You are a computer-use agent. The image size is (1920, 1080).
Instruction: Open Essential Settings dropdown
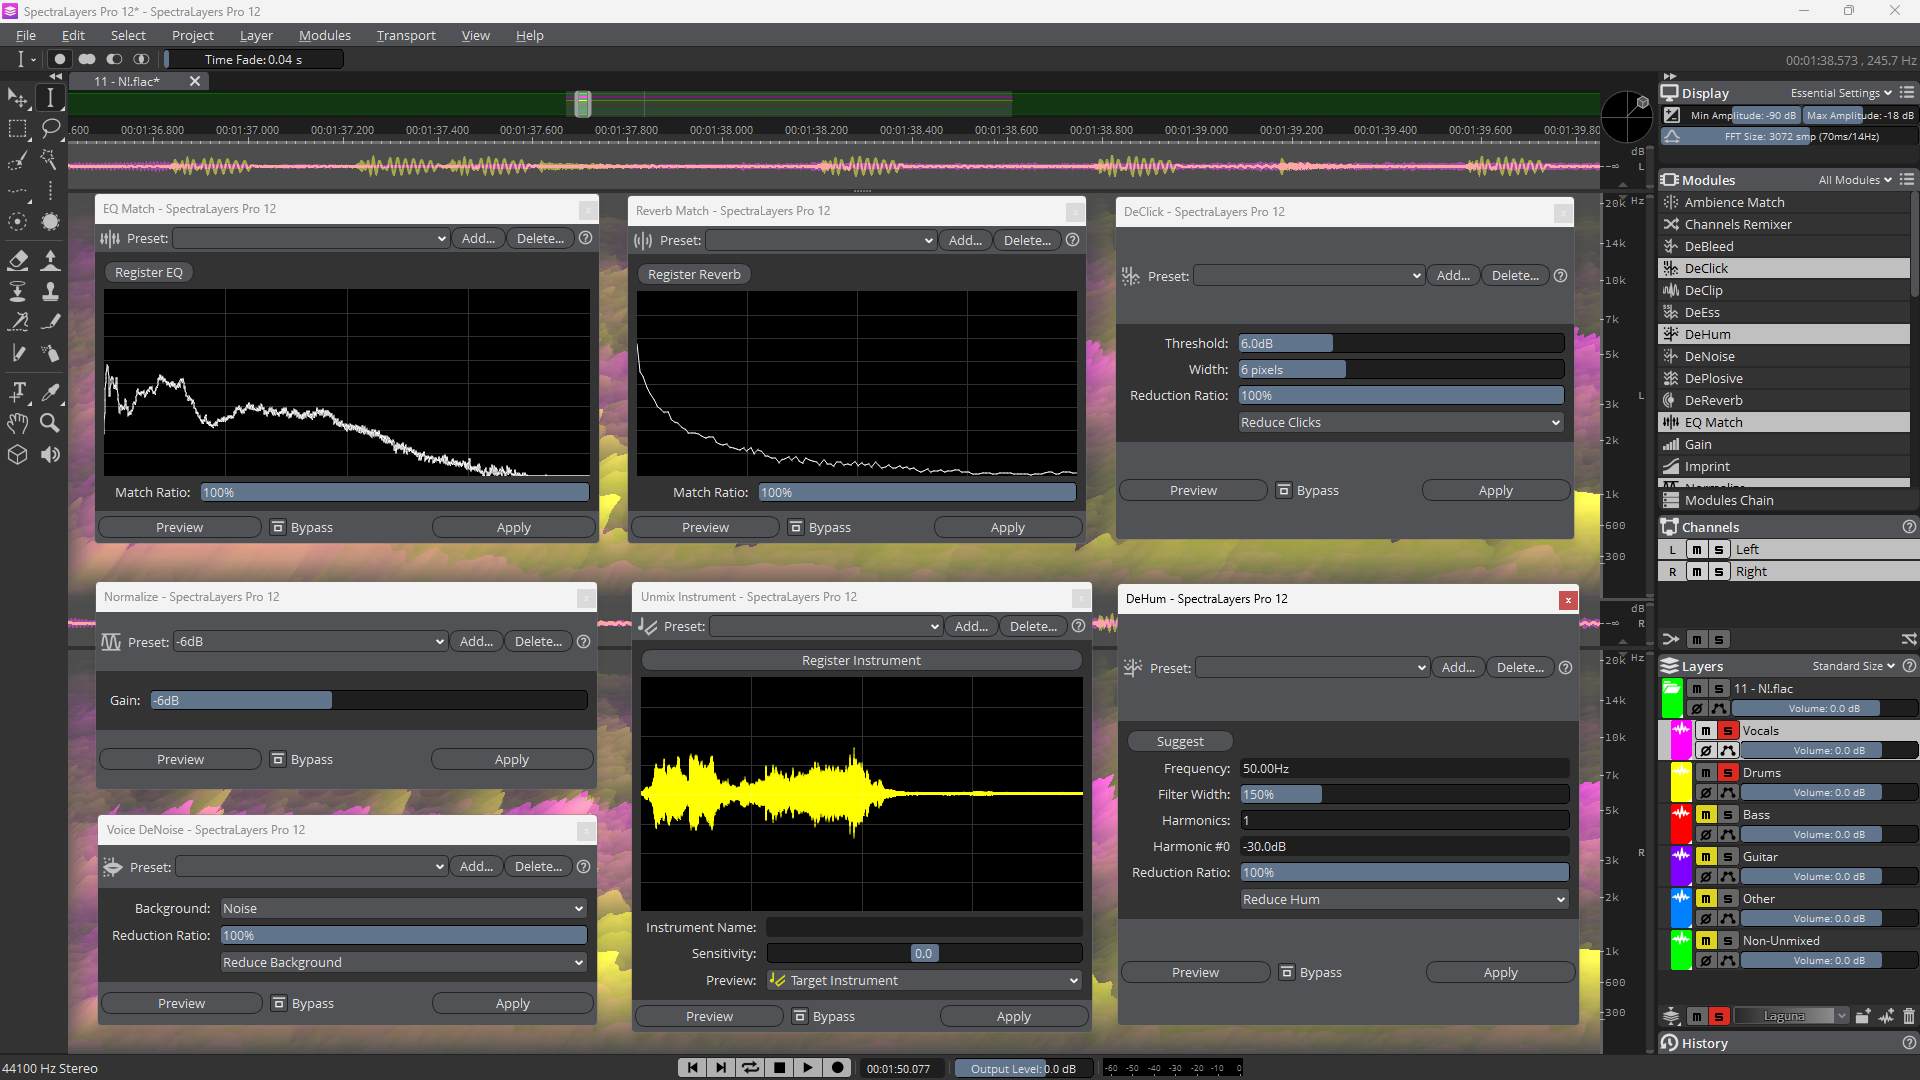pos(1841,93)
